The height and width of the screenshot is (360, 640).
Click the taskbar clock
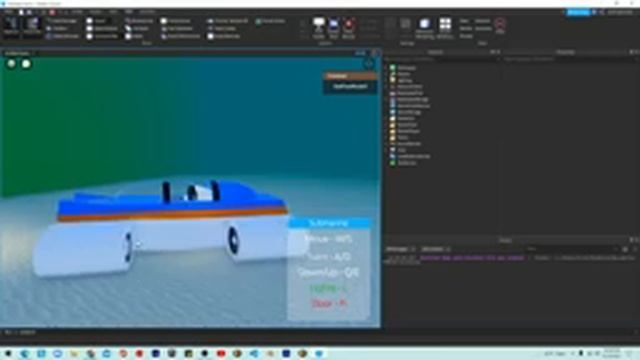[x=612, y=353]
